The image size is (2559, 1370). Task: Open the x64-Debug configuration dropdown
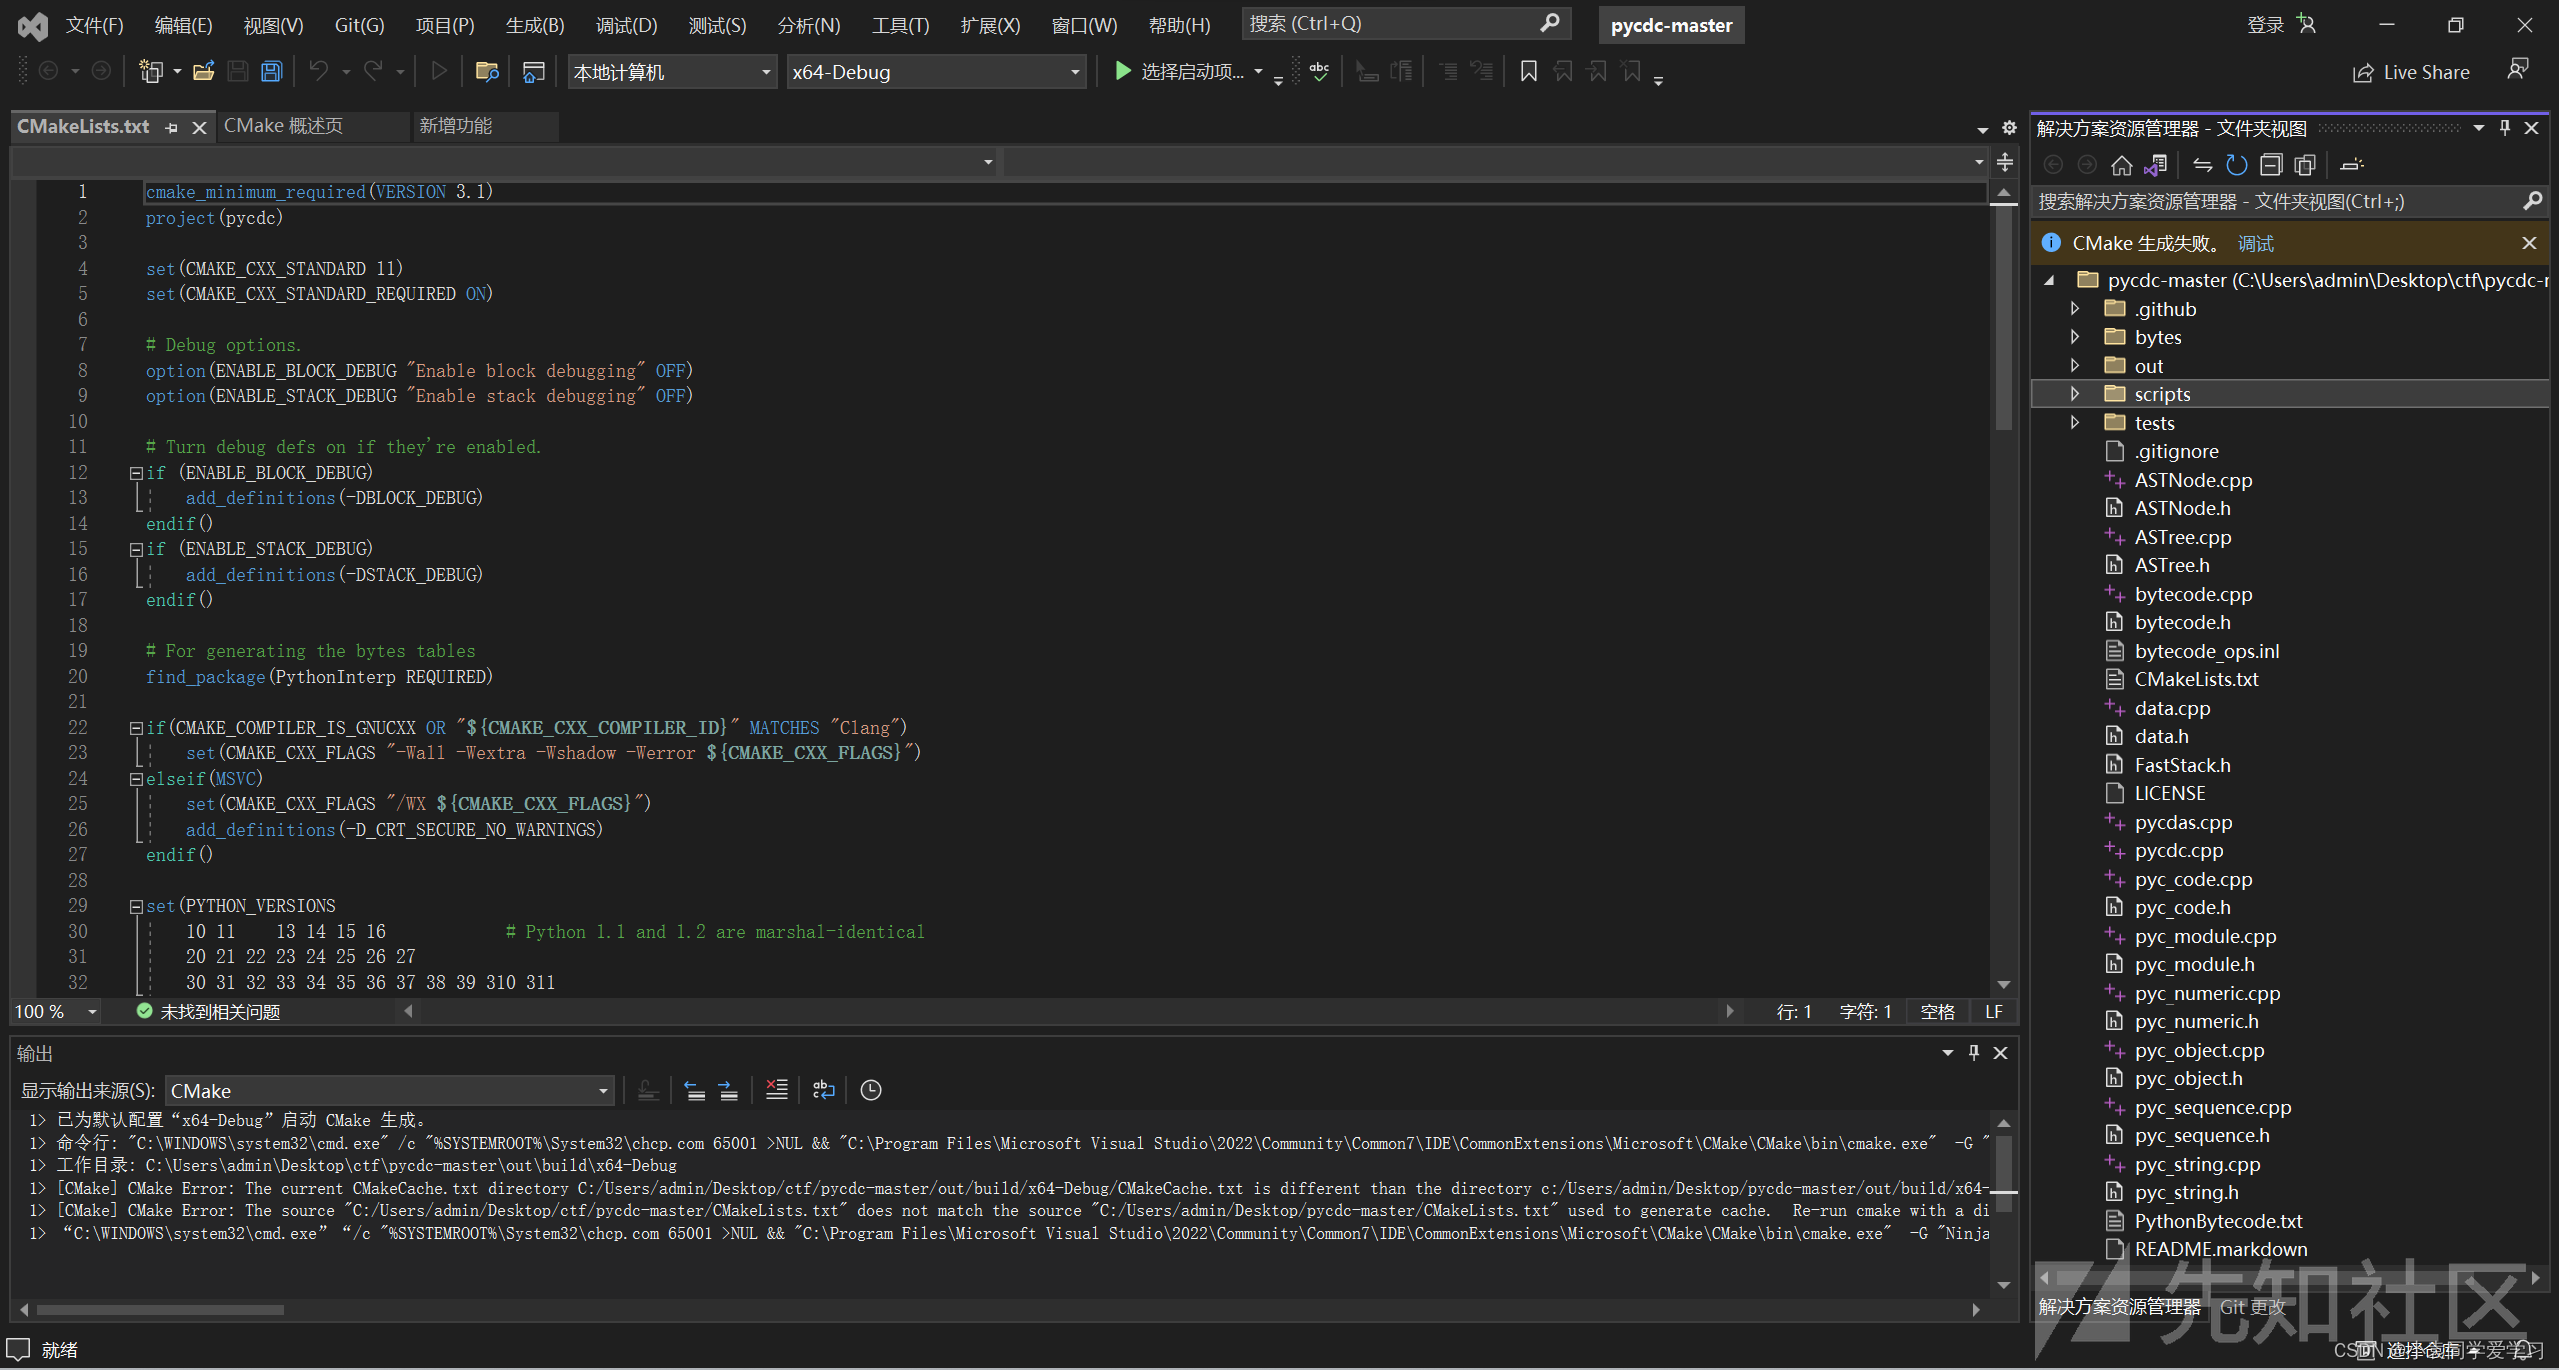[x=1075, y=72]
